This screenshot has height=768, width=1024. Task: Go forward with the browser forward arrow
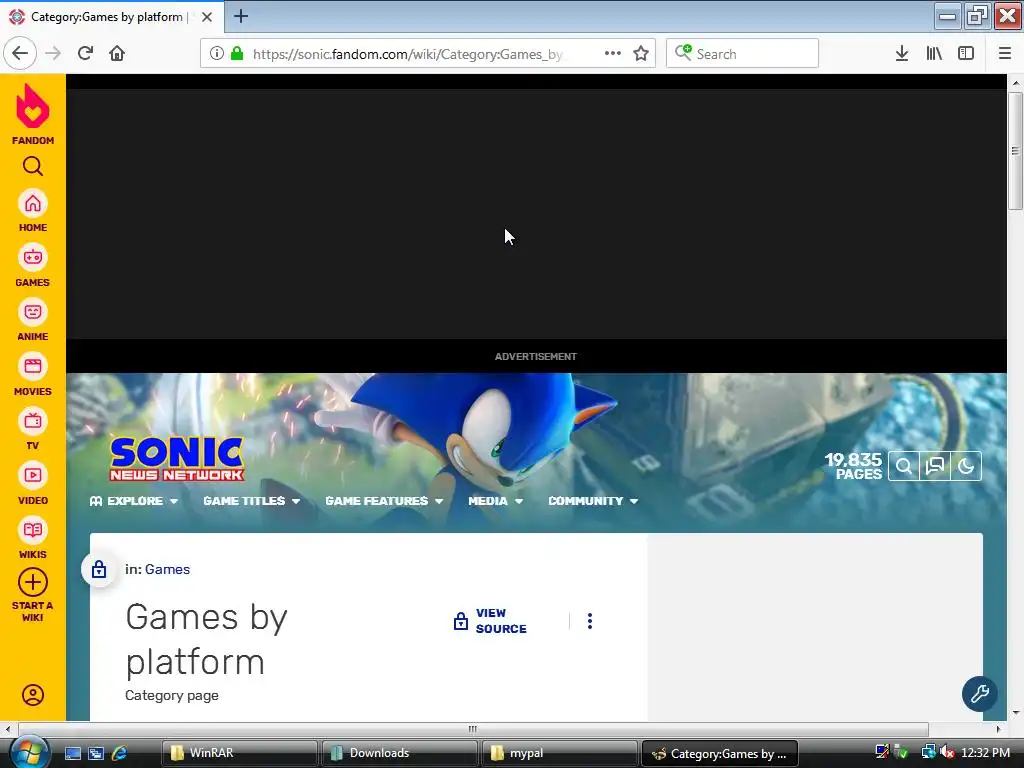point(53,53)
